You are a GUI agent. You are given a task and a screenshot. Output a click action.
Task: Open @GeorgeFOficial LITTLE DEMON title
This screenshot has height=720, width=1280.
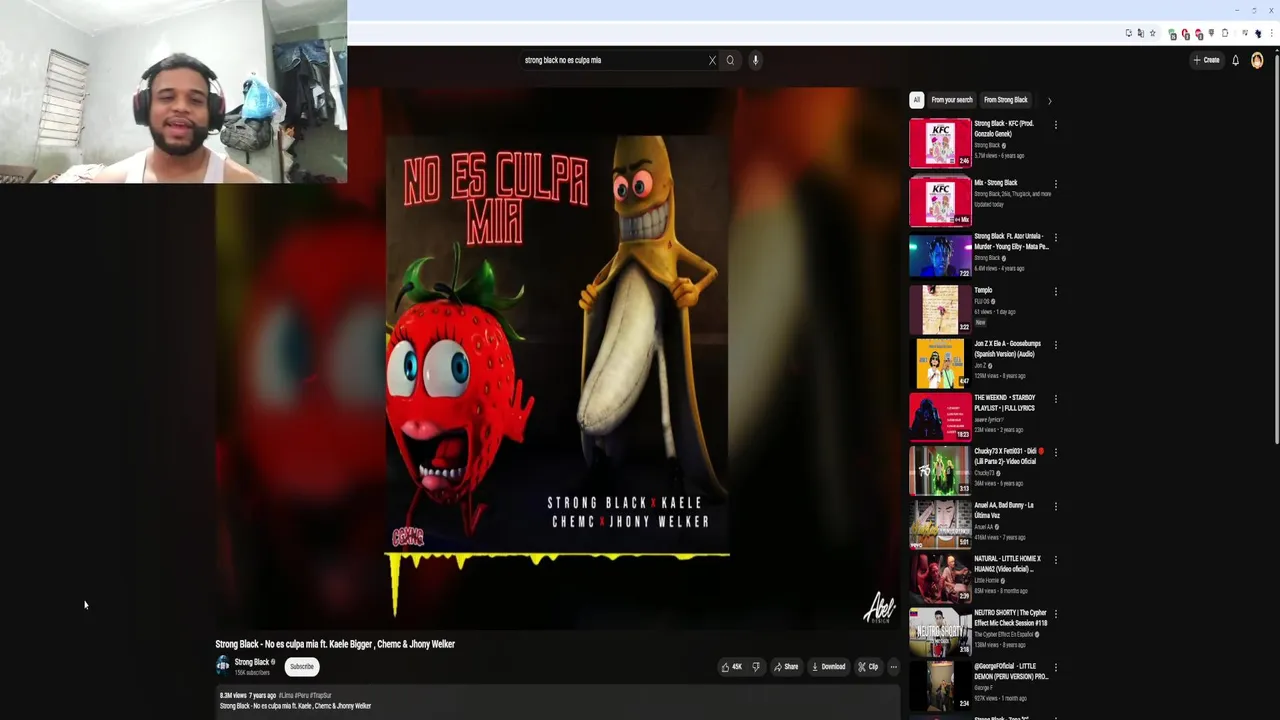pos(1011,671)
